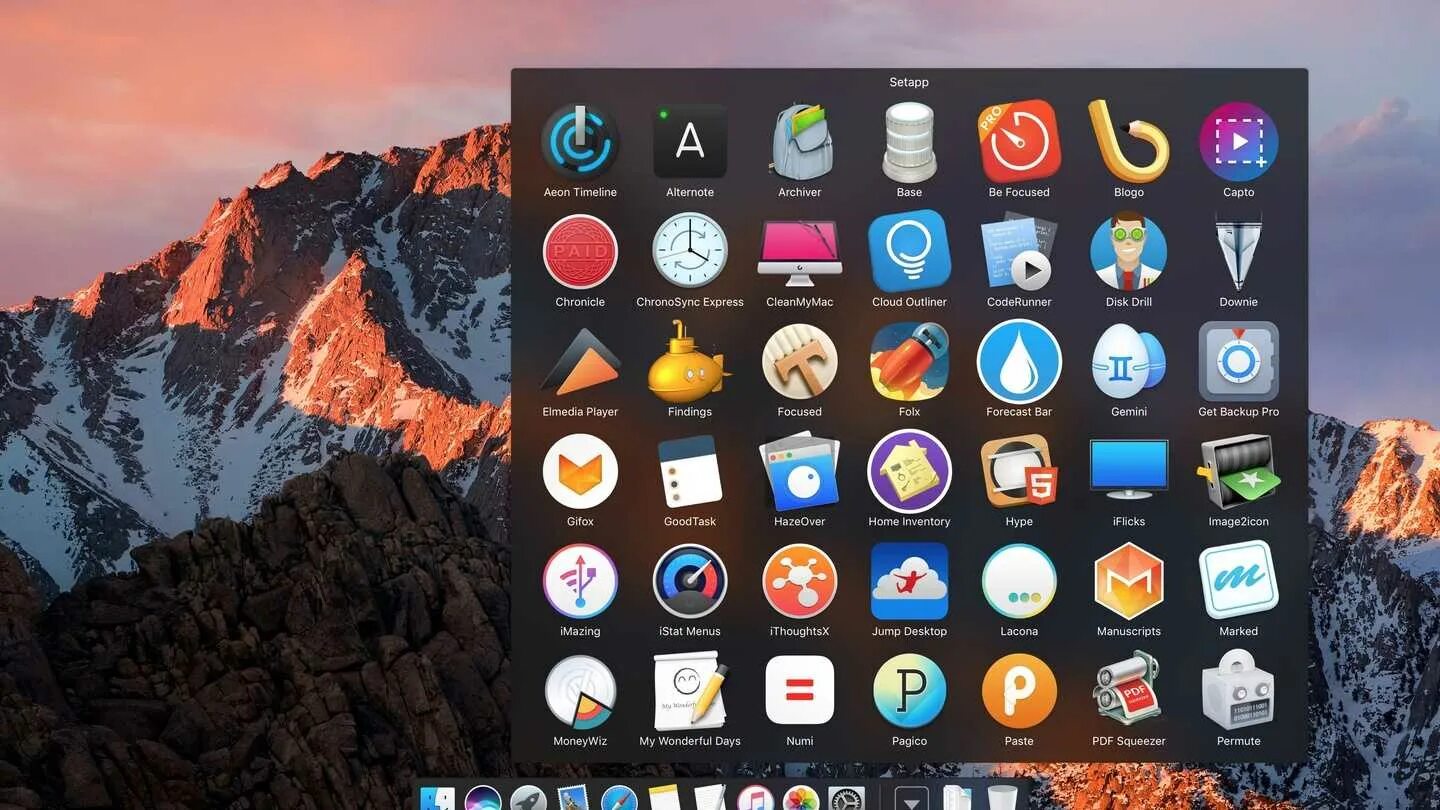This screenshot has height=810, width=1440.
Task: Launch the Paste clipboard app
Action: coord(1019,692)
